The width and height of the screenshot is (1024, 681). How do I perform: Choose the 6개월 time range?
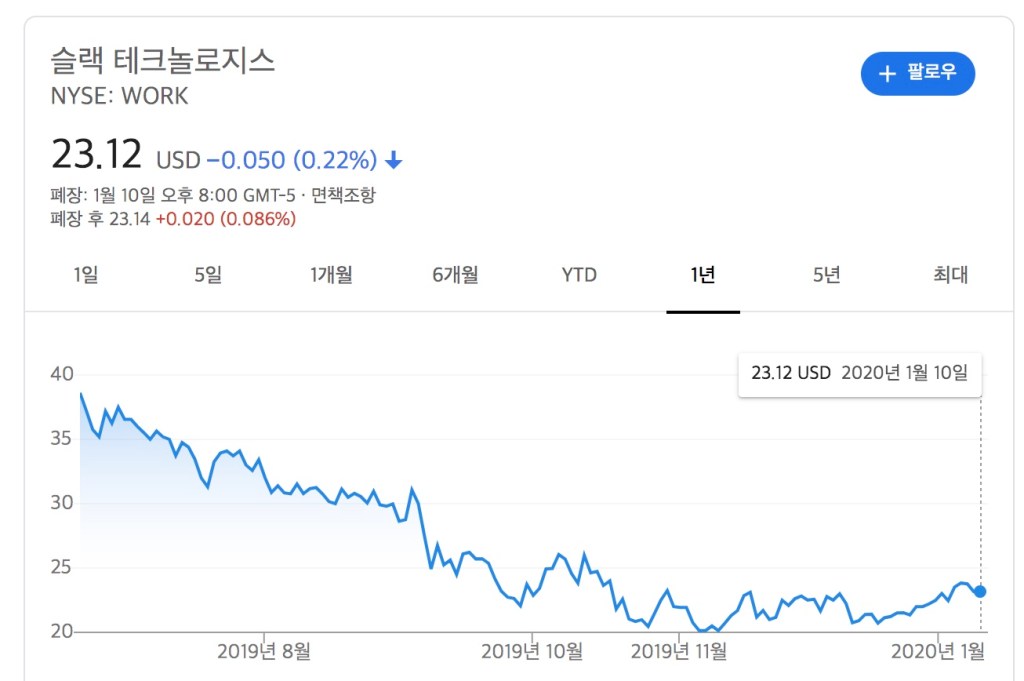click(x=455, y=275)
